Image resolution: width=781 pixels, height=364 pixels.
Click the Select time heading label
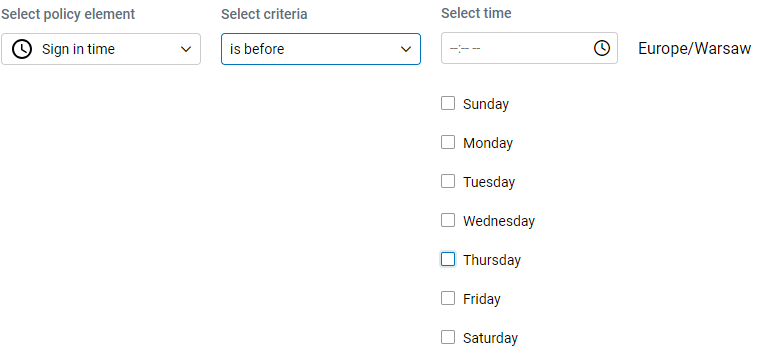(x=476, y=13)
